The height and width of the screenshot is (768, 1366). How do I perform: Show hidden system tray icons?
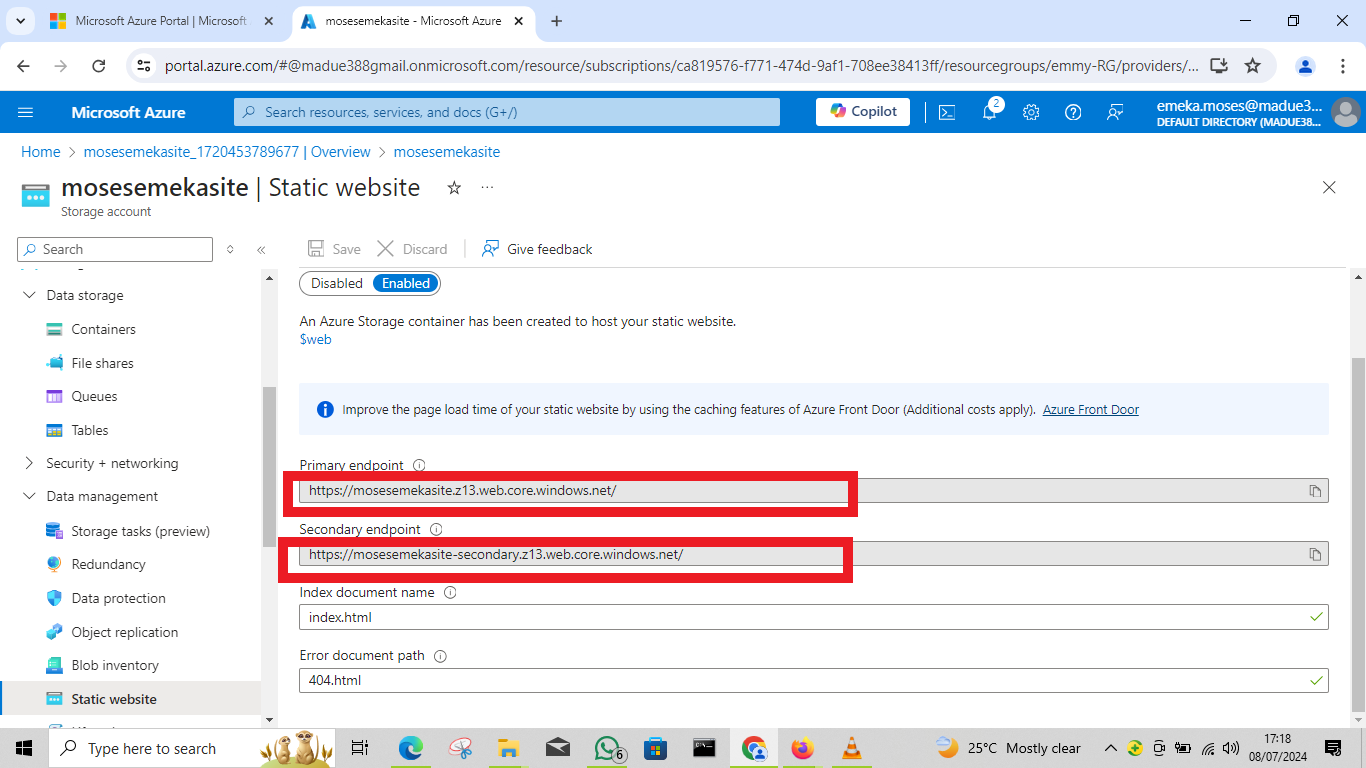point(1110,748)
